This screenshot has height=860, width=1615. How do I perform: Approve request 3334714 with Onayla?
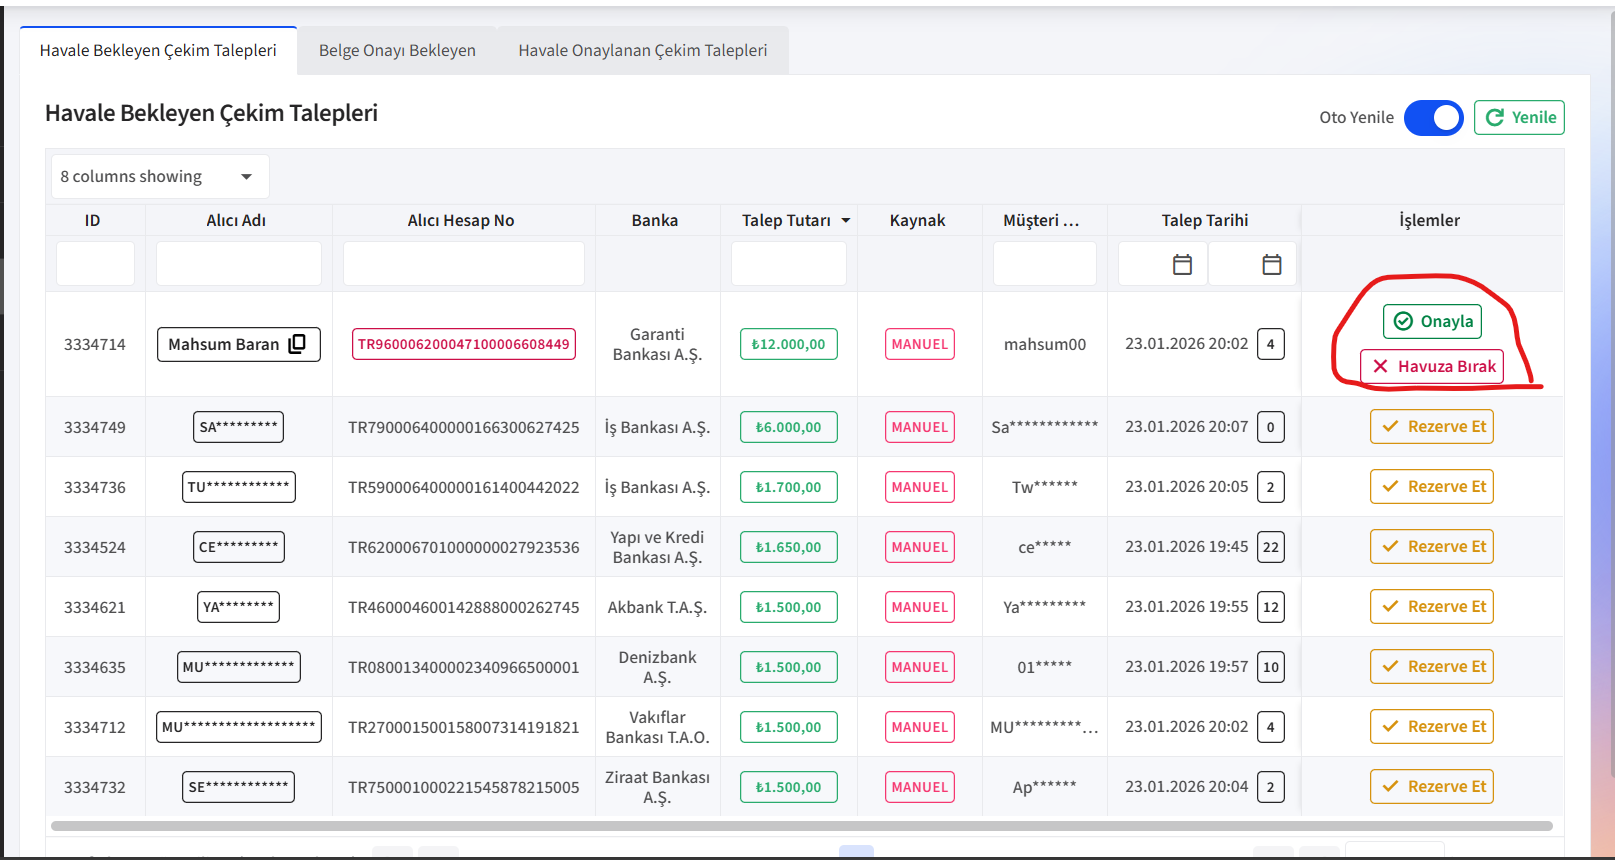coord(1432,321)
